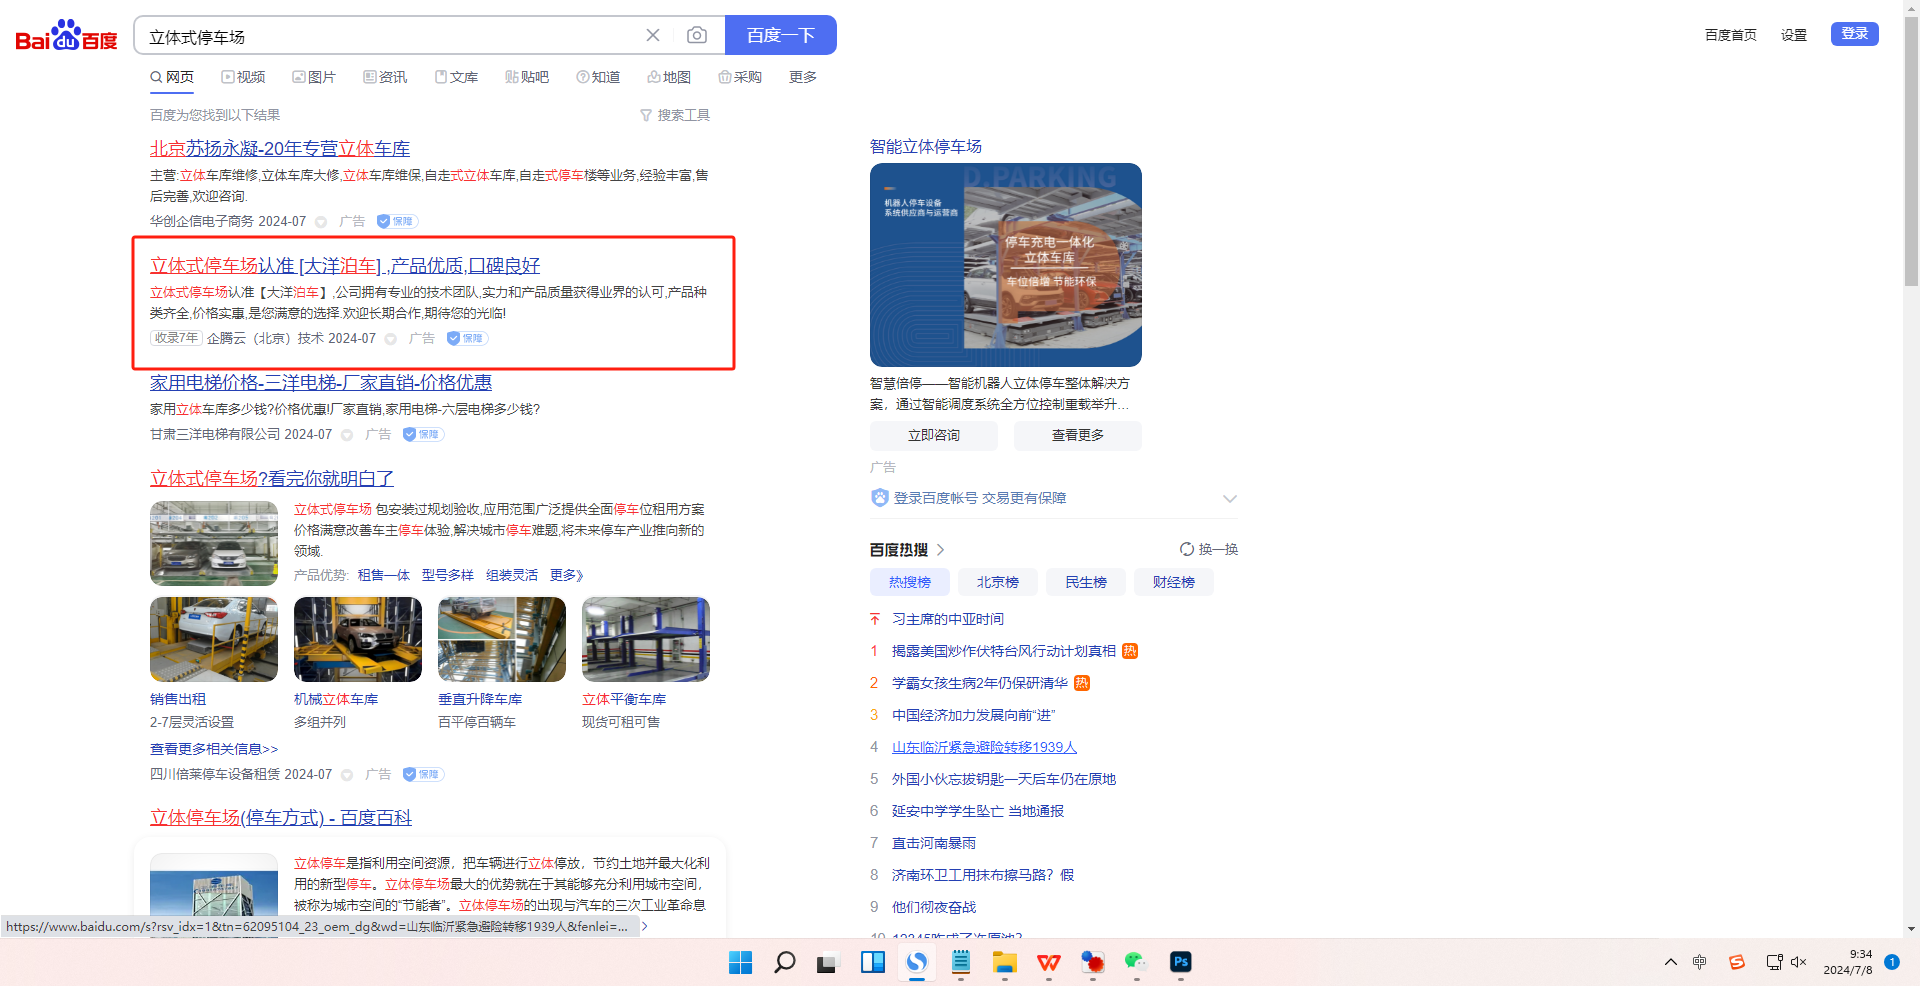Switch to the 地图 tab
The image size is (1920, 986).
coord(669,77)
